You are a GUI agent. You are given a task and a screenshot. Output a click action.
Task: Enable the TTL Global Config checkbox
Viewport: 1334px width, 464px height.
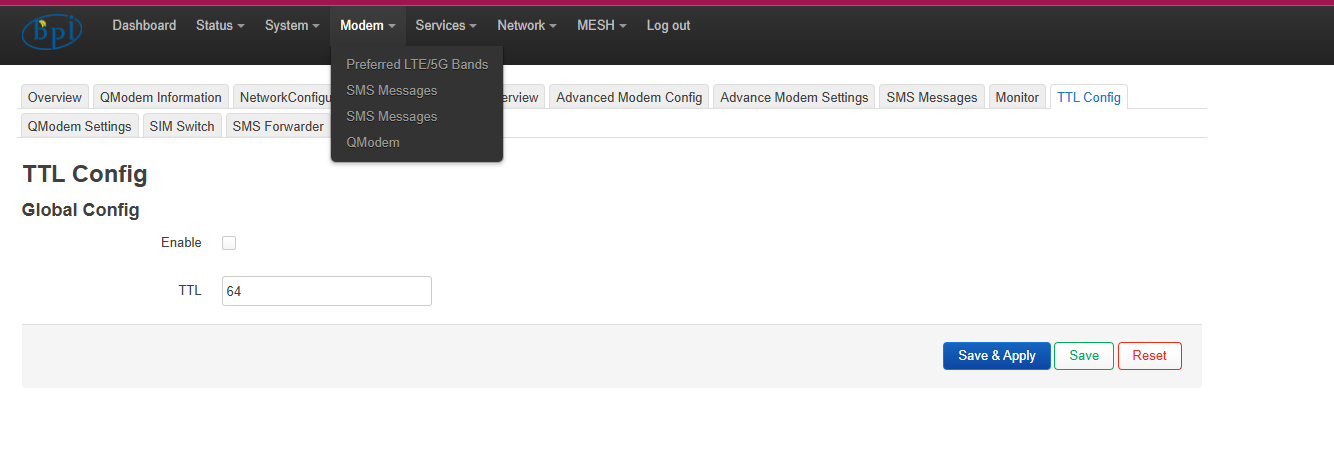pyautogui.click(x=229, y=243)
